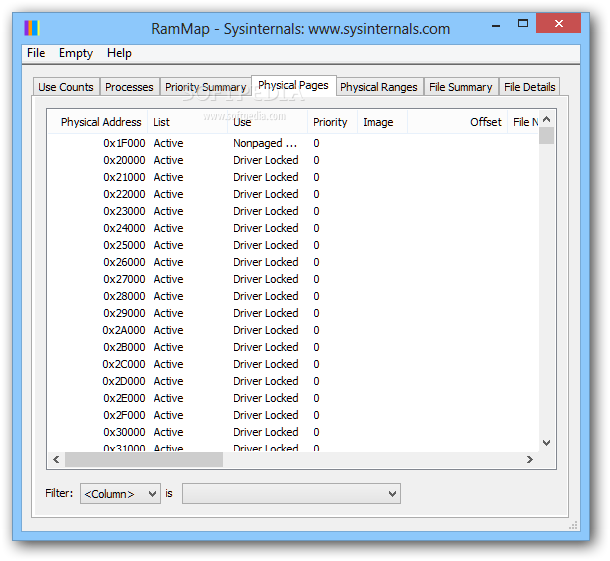Switch to the Priority Summary tab
610x561 pixels.
tap(205, 87)
